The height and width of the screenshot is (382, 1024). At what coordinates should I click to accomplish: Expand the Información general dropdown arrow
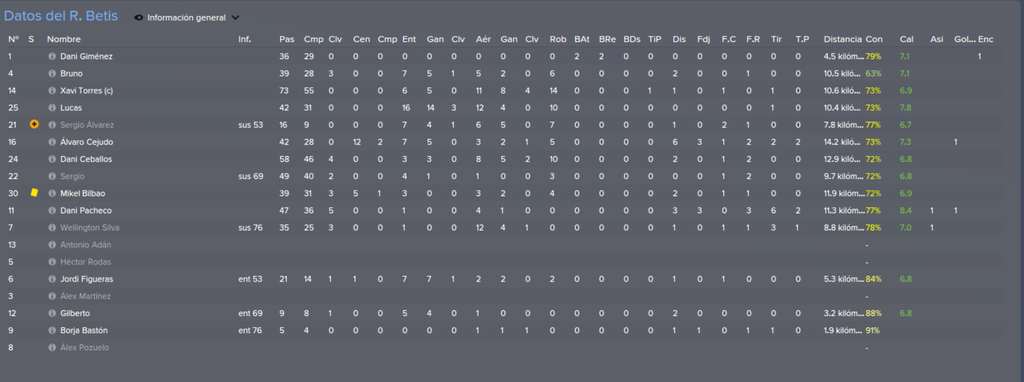click(x=235, y=18)
